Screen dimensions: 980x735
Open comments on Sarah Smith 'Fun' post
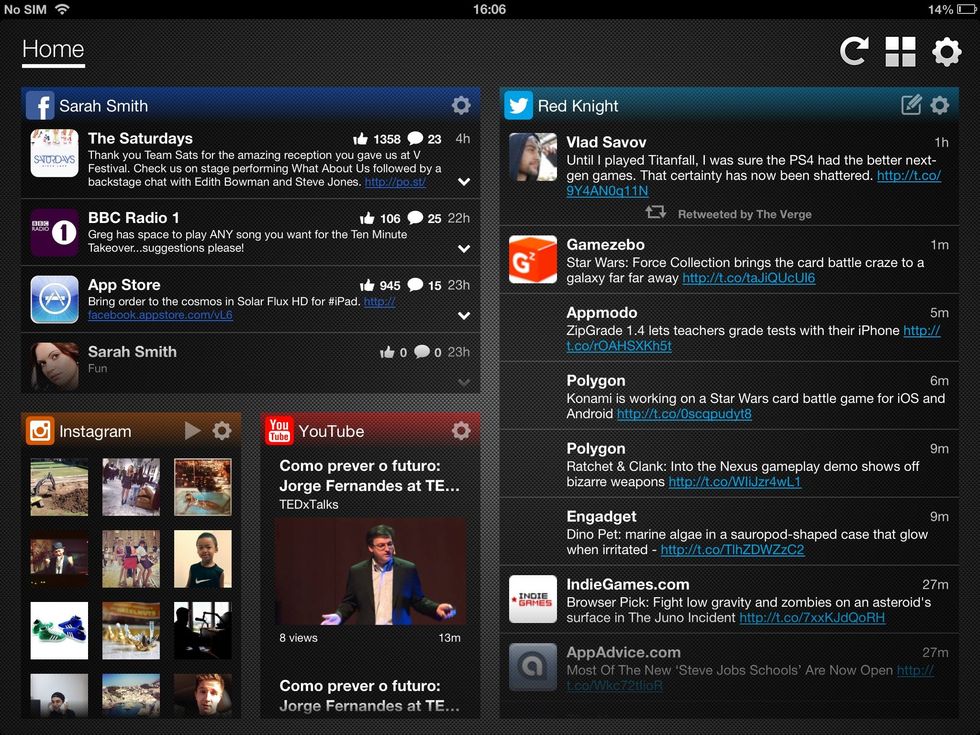click(x=422, y=352)
